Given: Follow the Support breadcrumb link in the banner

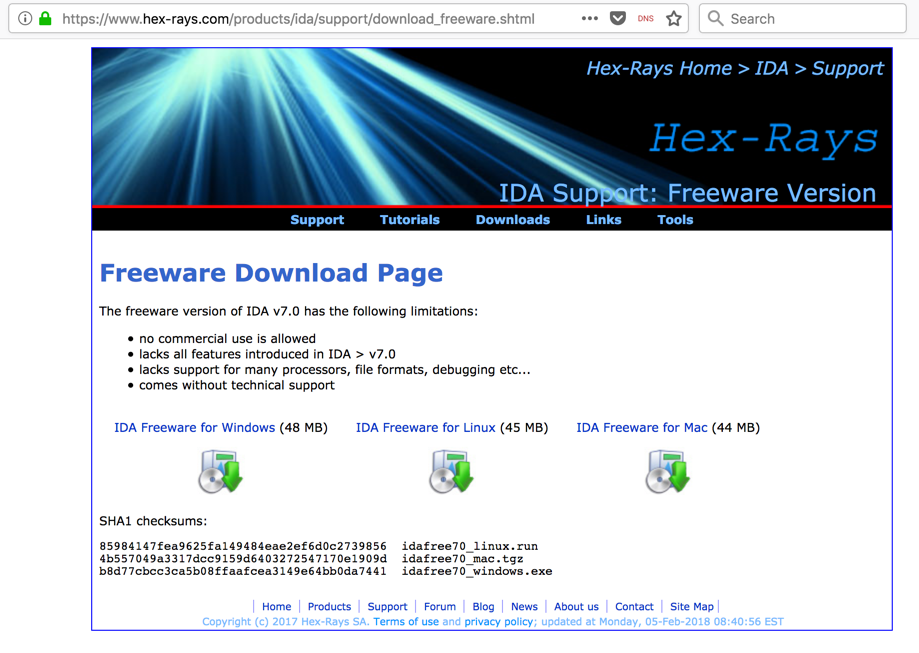Looking at the screenshot, I should pos(847,69).
